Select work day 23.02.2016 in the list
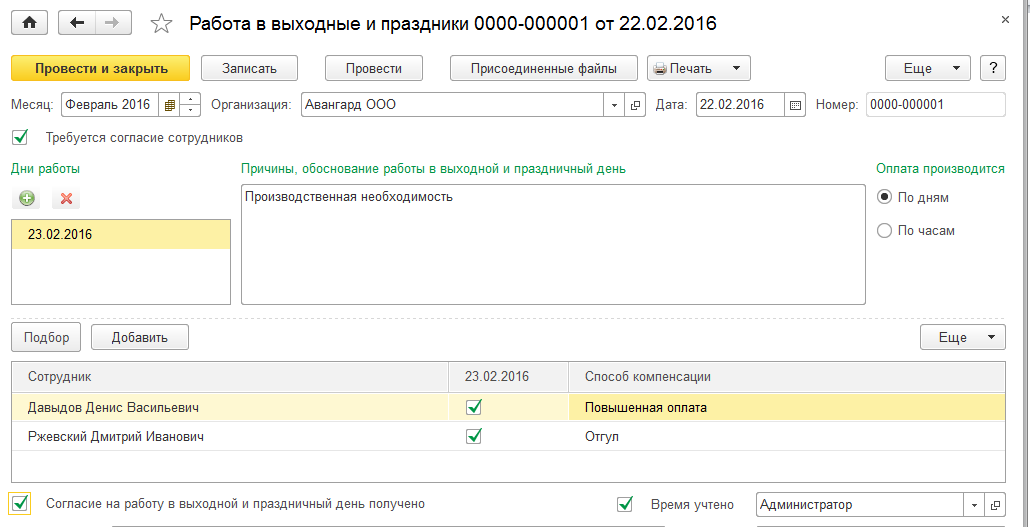 (x=121, y=235)
